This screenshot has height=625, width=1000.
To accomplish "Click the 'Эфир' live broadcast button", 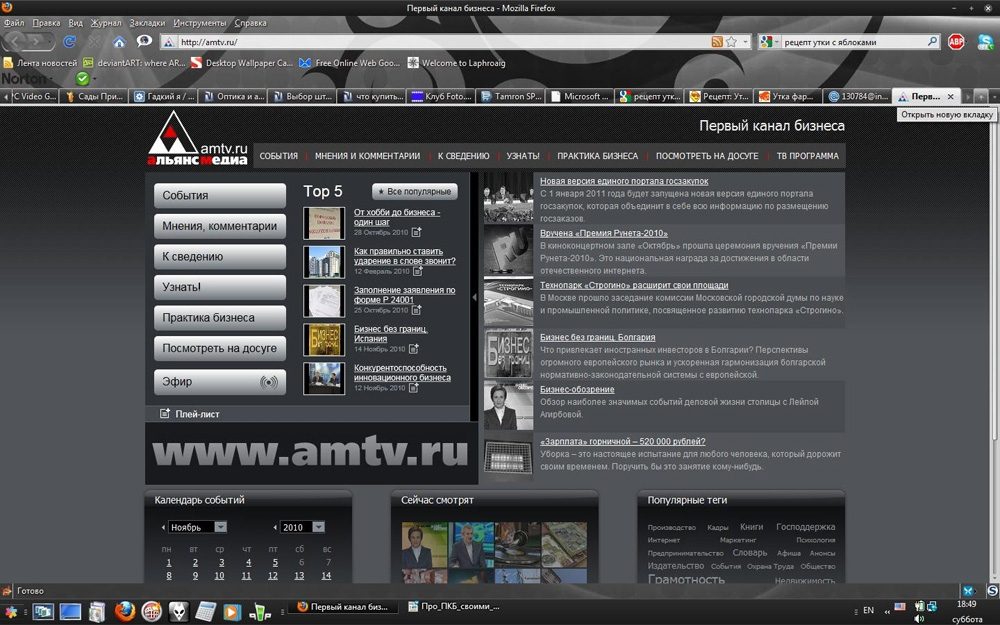I will coord(219,382).
